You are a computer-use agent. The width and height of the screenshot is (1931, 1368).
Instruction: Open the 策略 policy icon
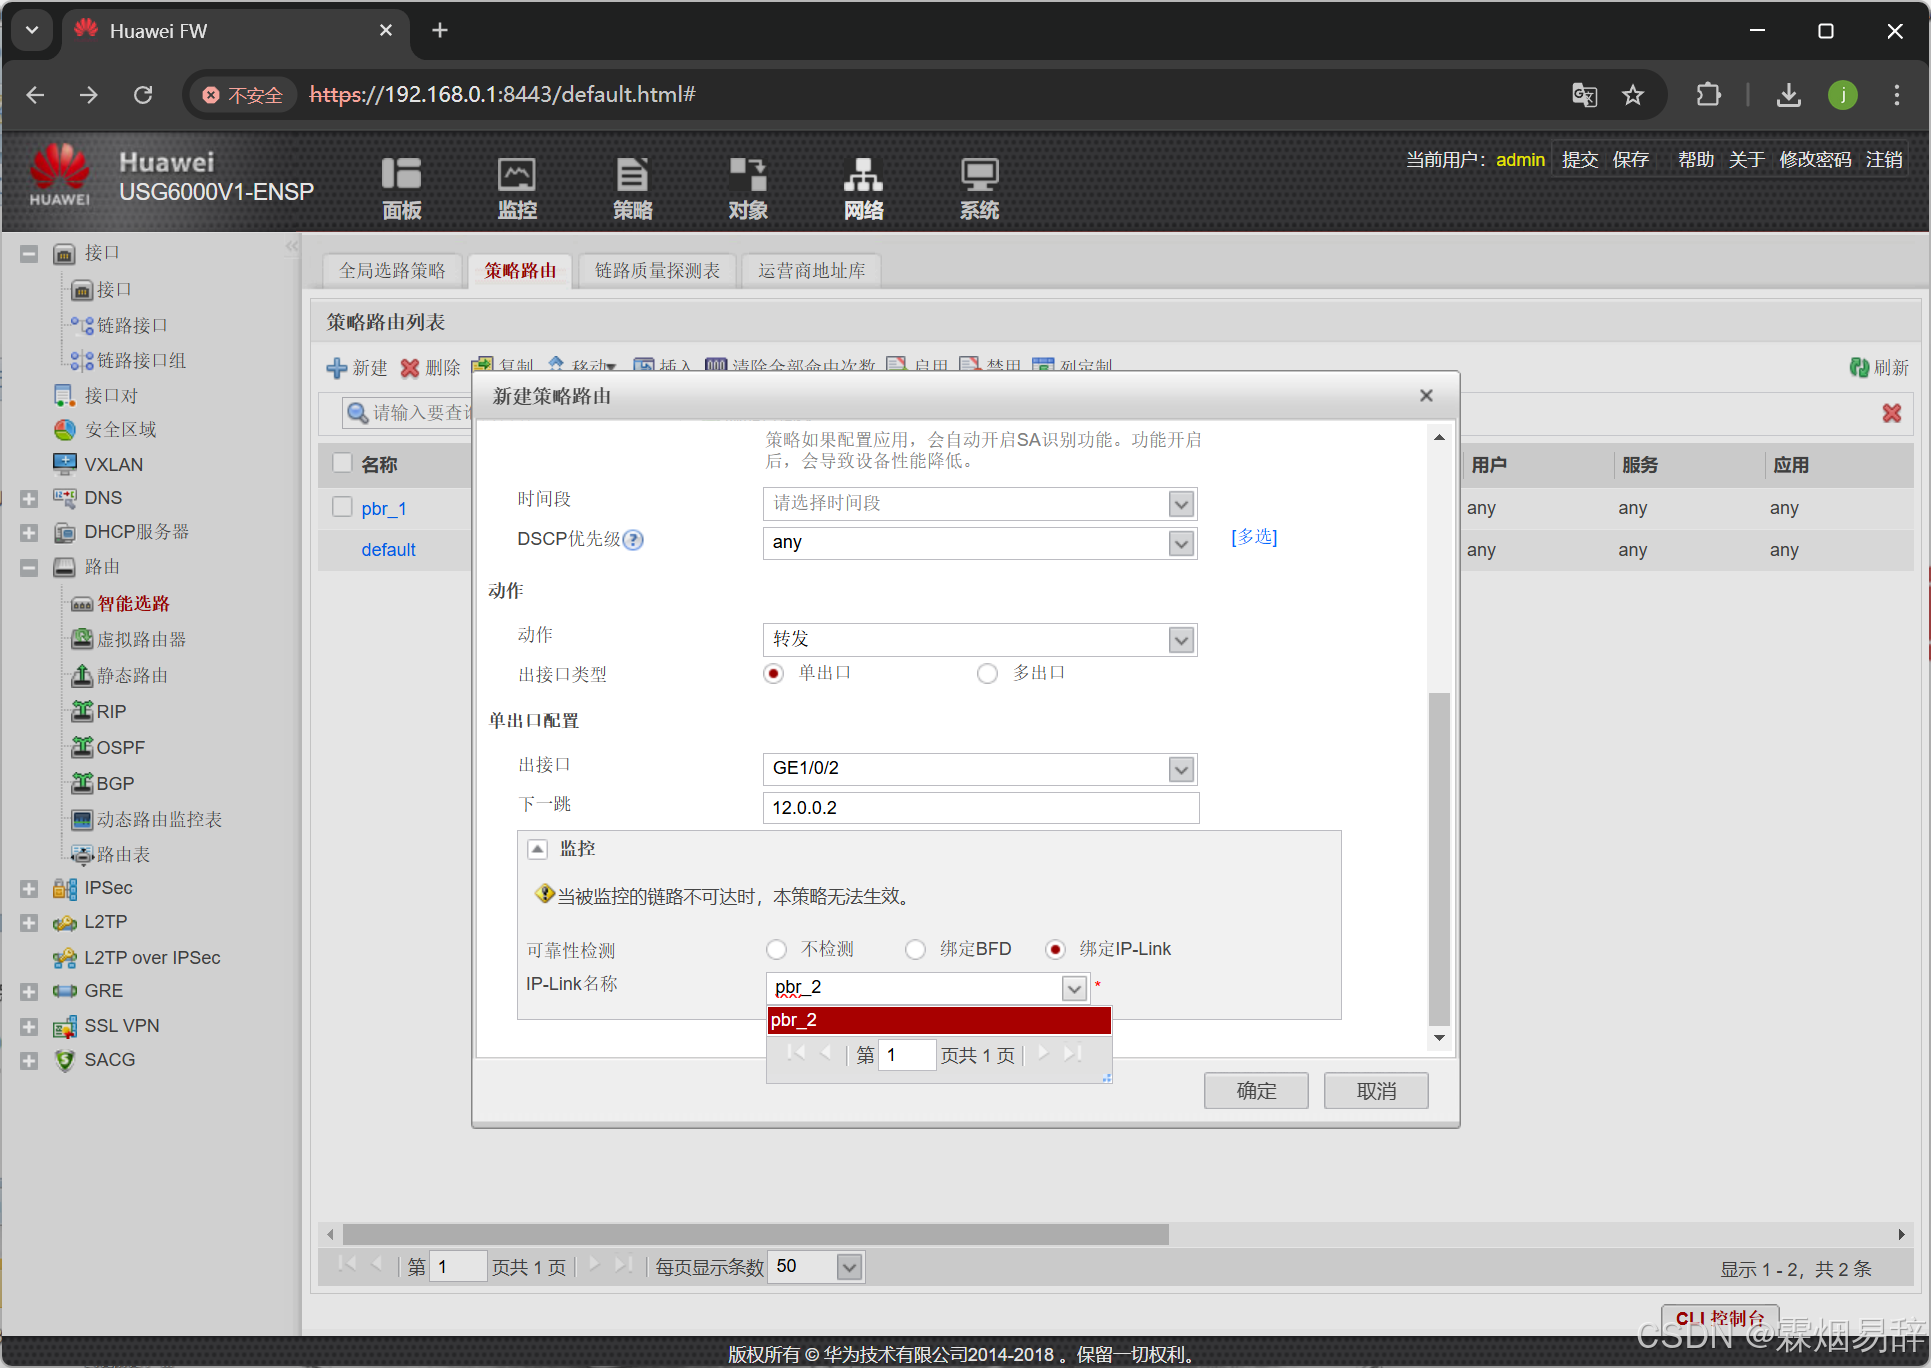pyautogui.click(x=632, y=176)
